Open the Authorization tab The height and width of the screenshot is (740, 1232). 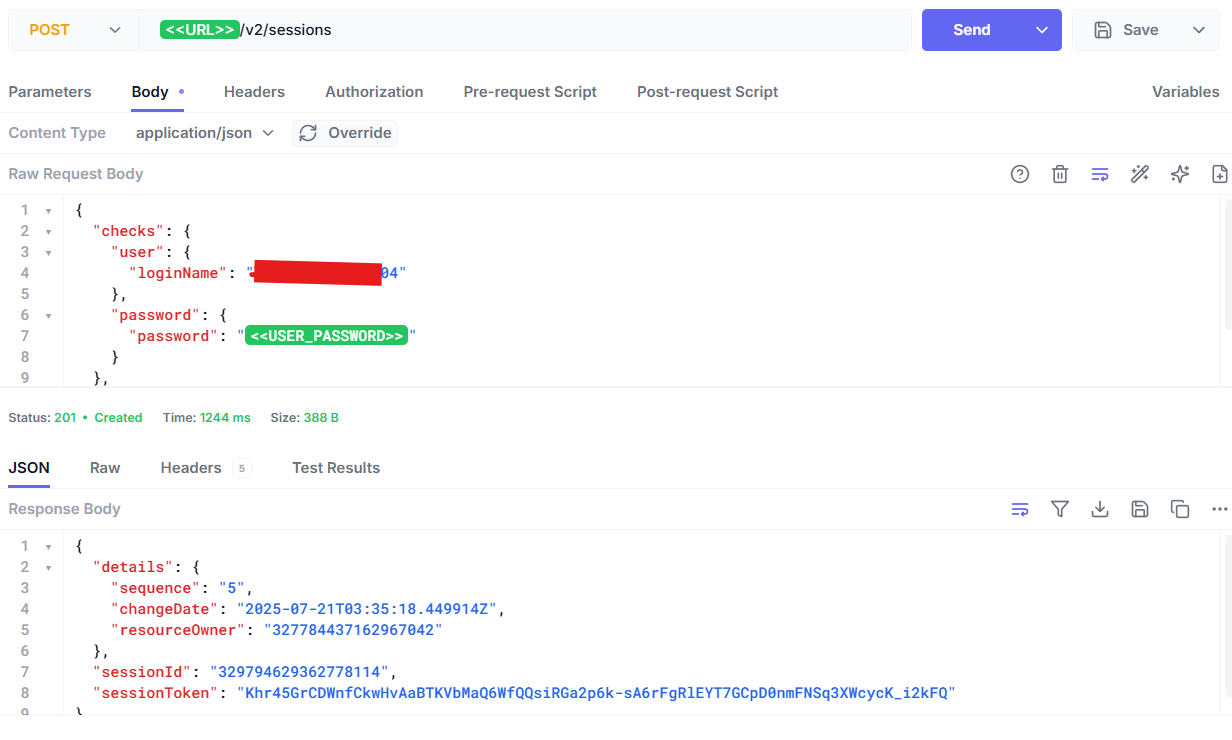(x=374, y=92)
